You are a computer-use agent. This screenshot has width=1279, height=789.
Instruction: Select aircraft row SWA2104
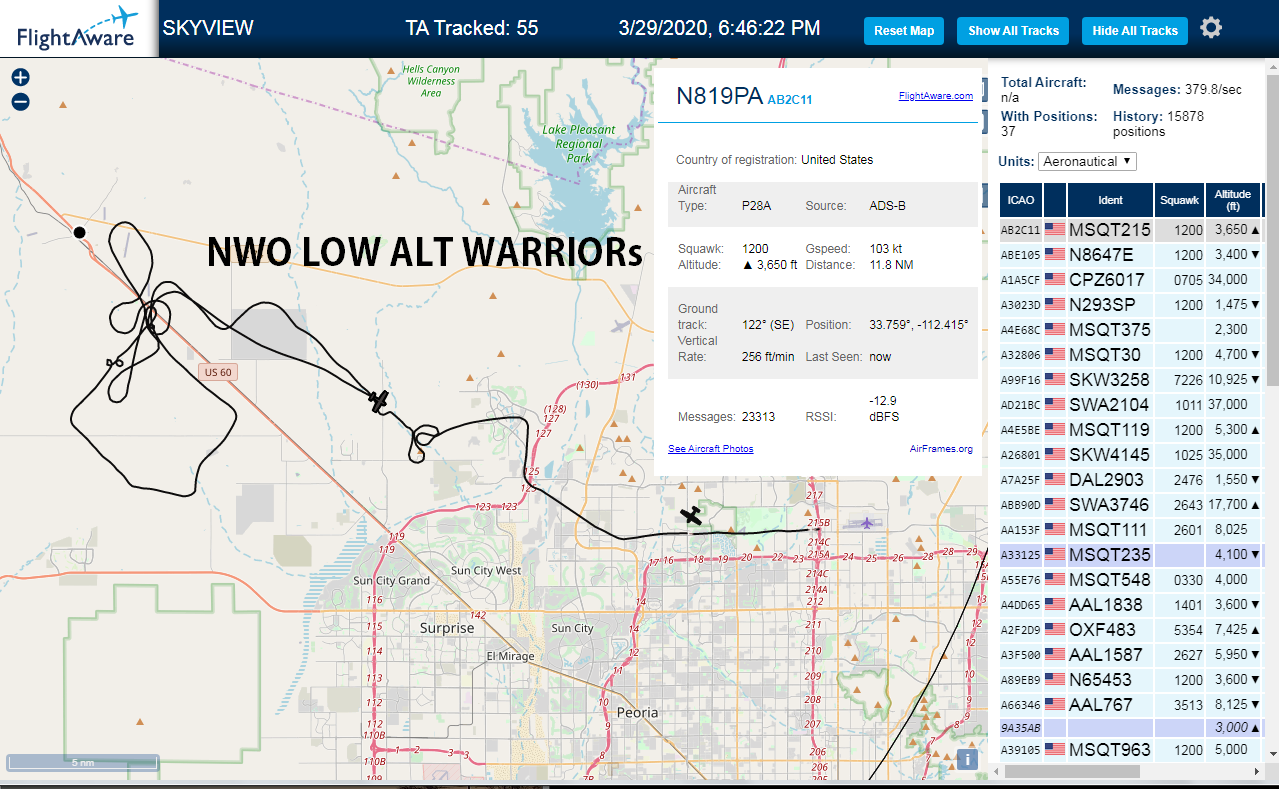(x=1132, y=404)
